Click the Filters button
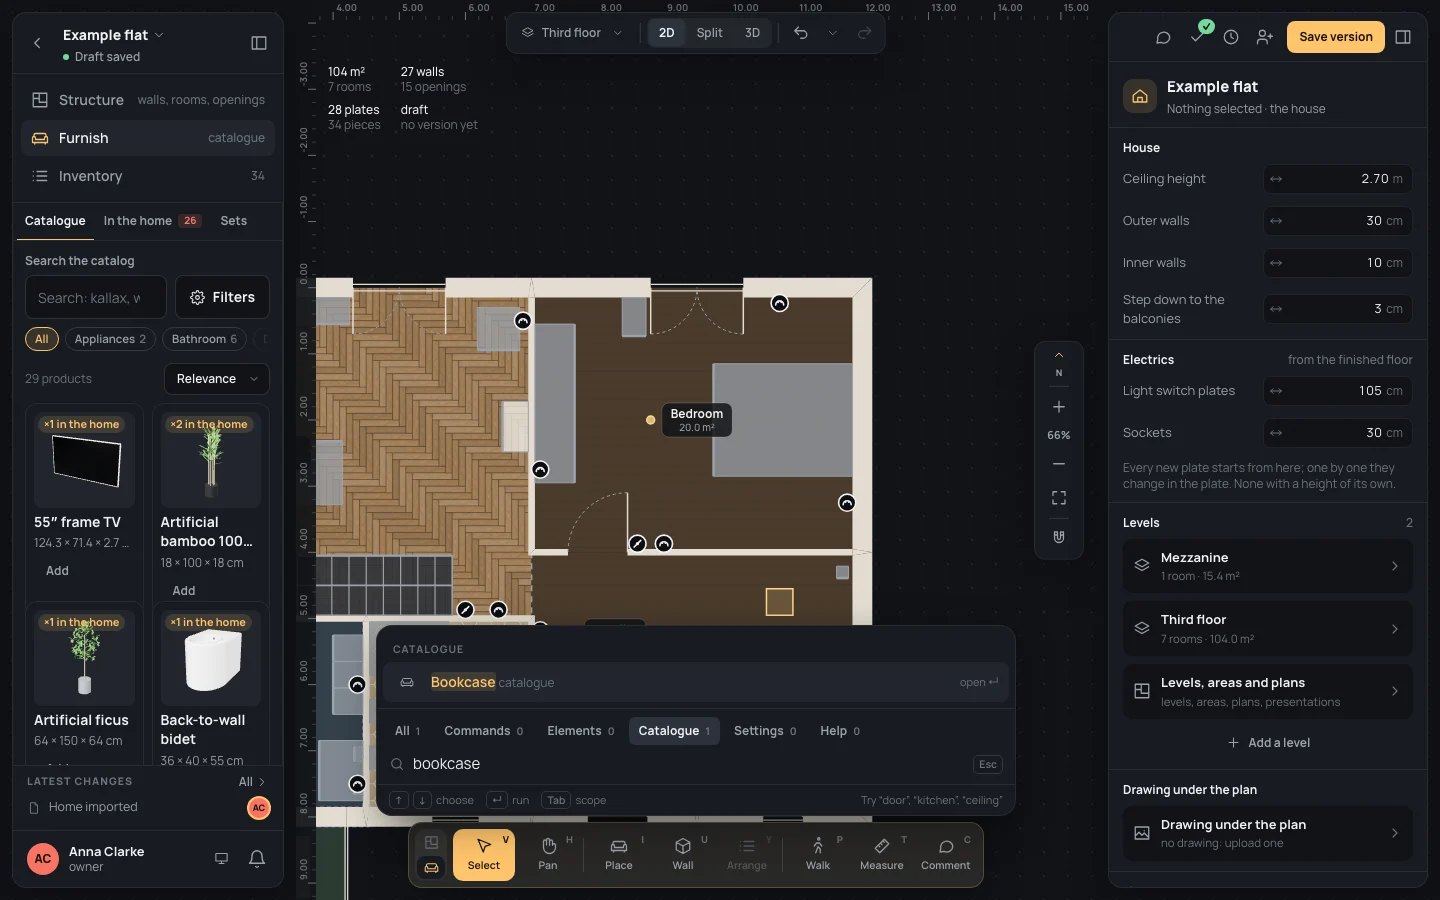This screenshot has height=900, width=1440. pos(222,297)
